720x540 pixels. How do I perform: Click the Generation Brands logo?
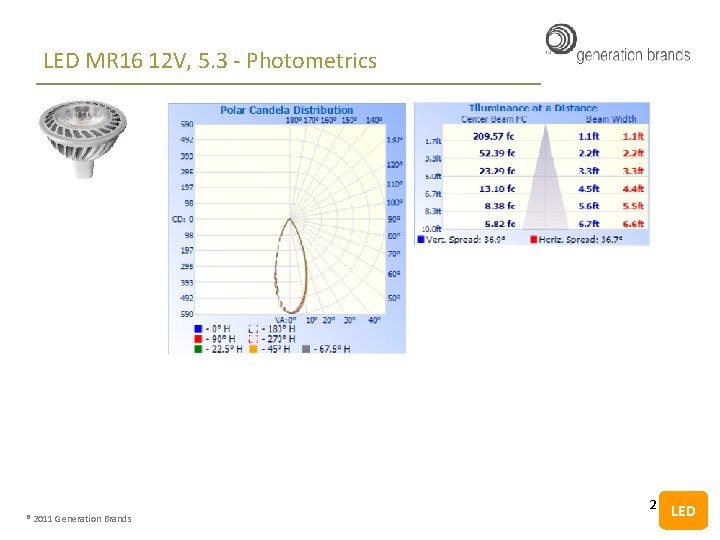coord(618,44)
